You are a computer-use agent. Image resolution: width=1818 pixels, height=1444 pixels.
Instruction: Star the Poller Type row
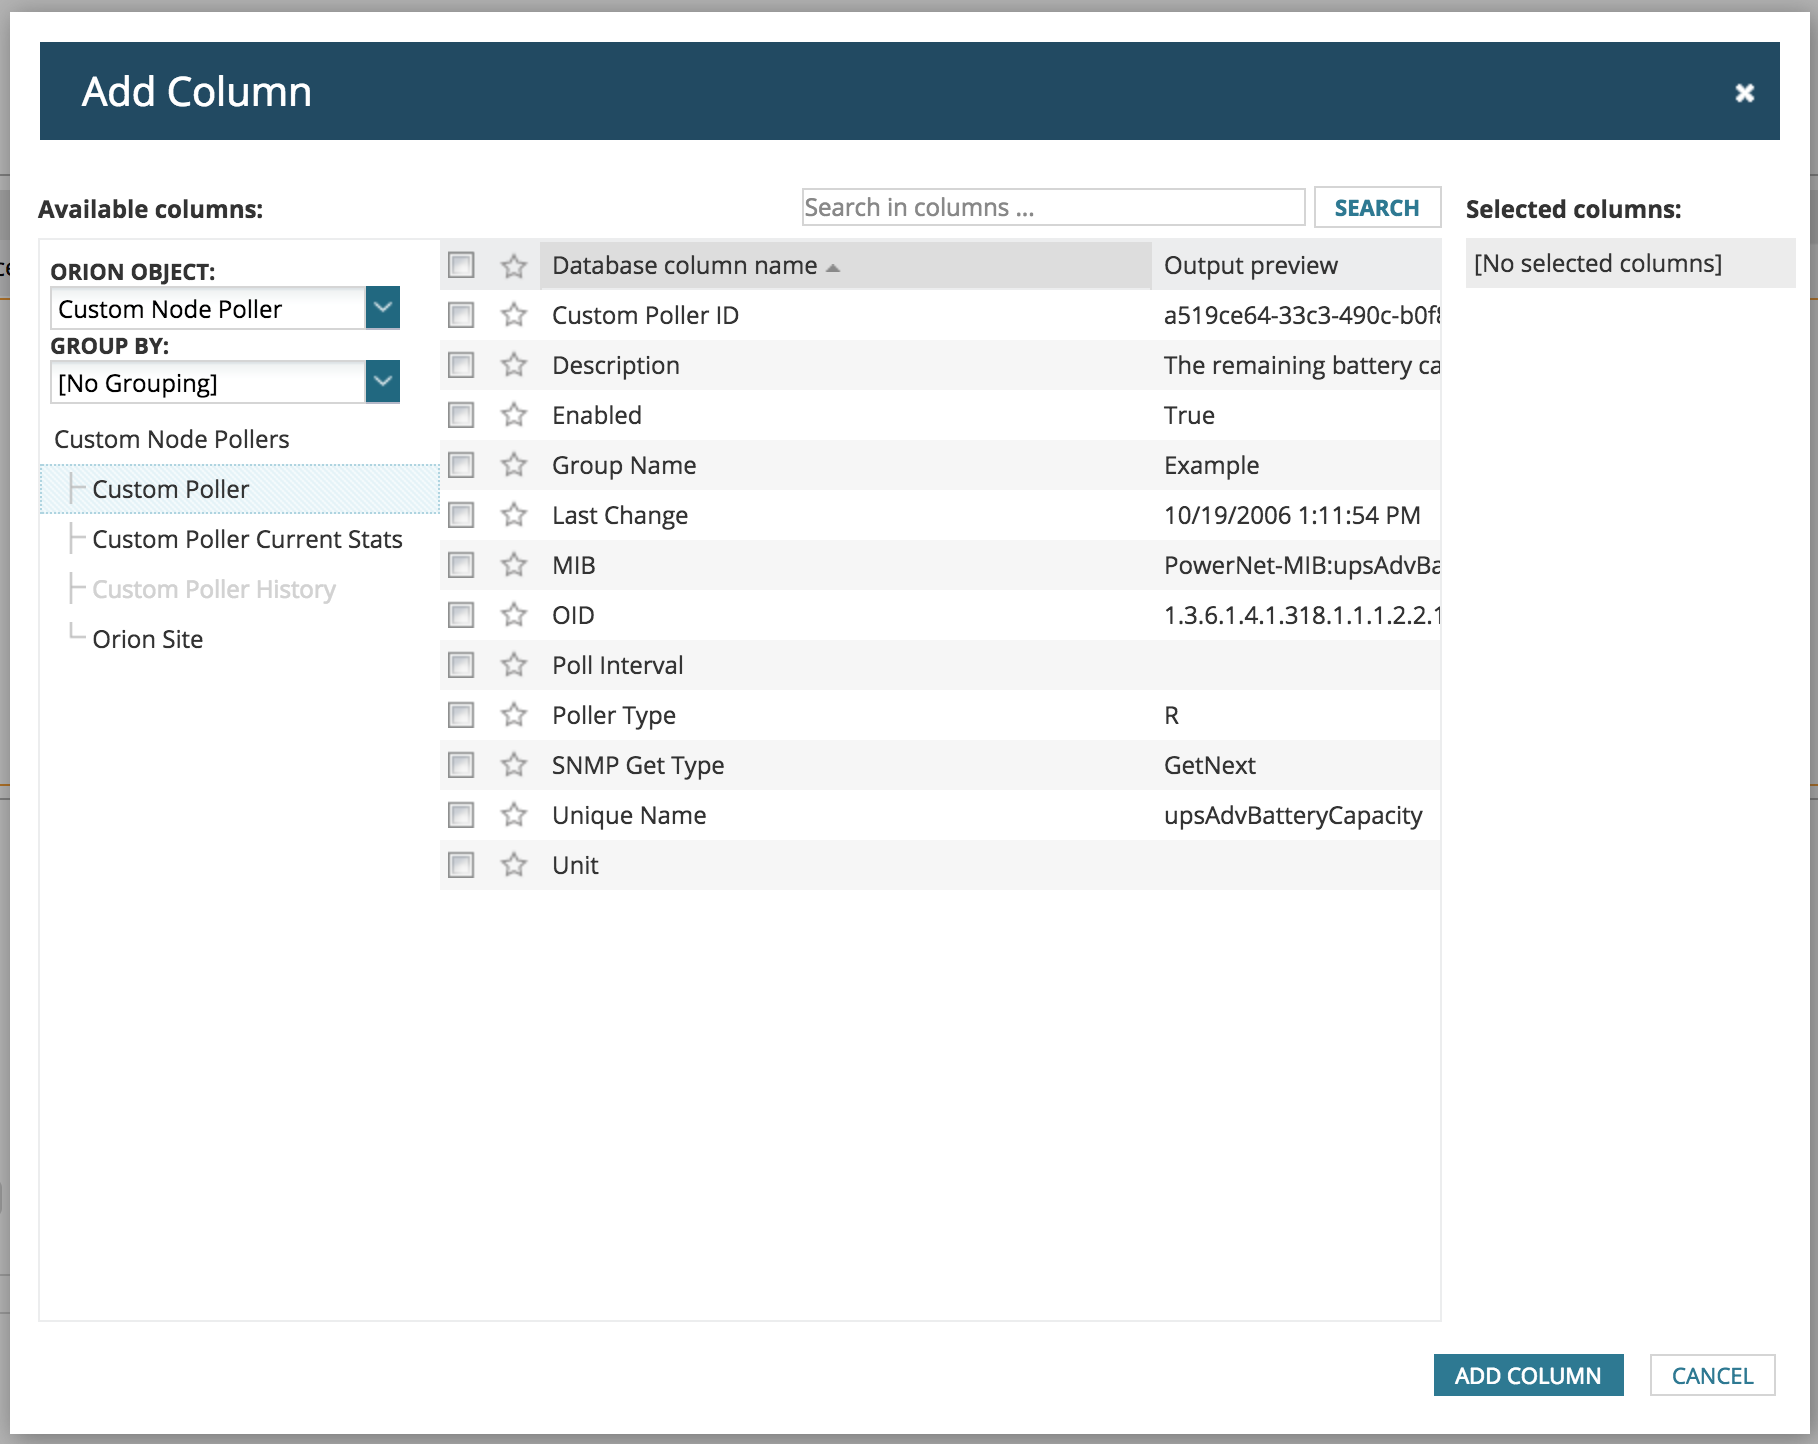(514, 715)
